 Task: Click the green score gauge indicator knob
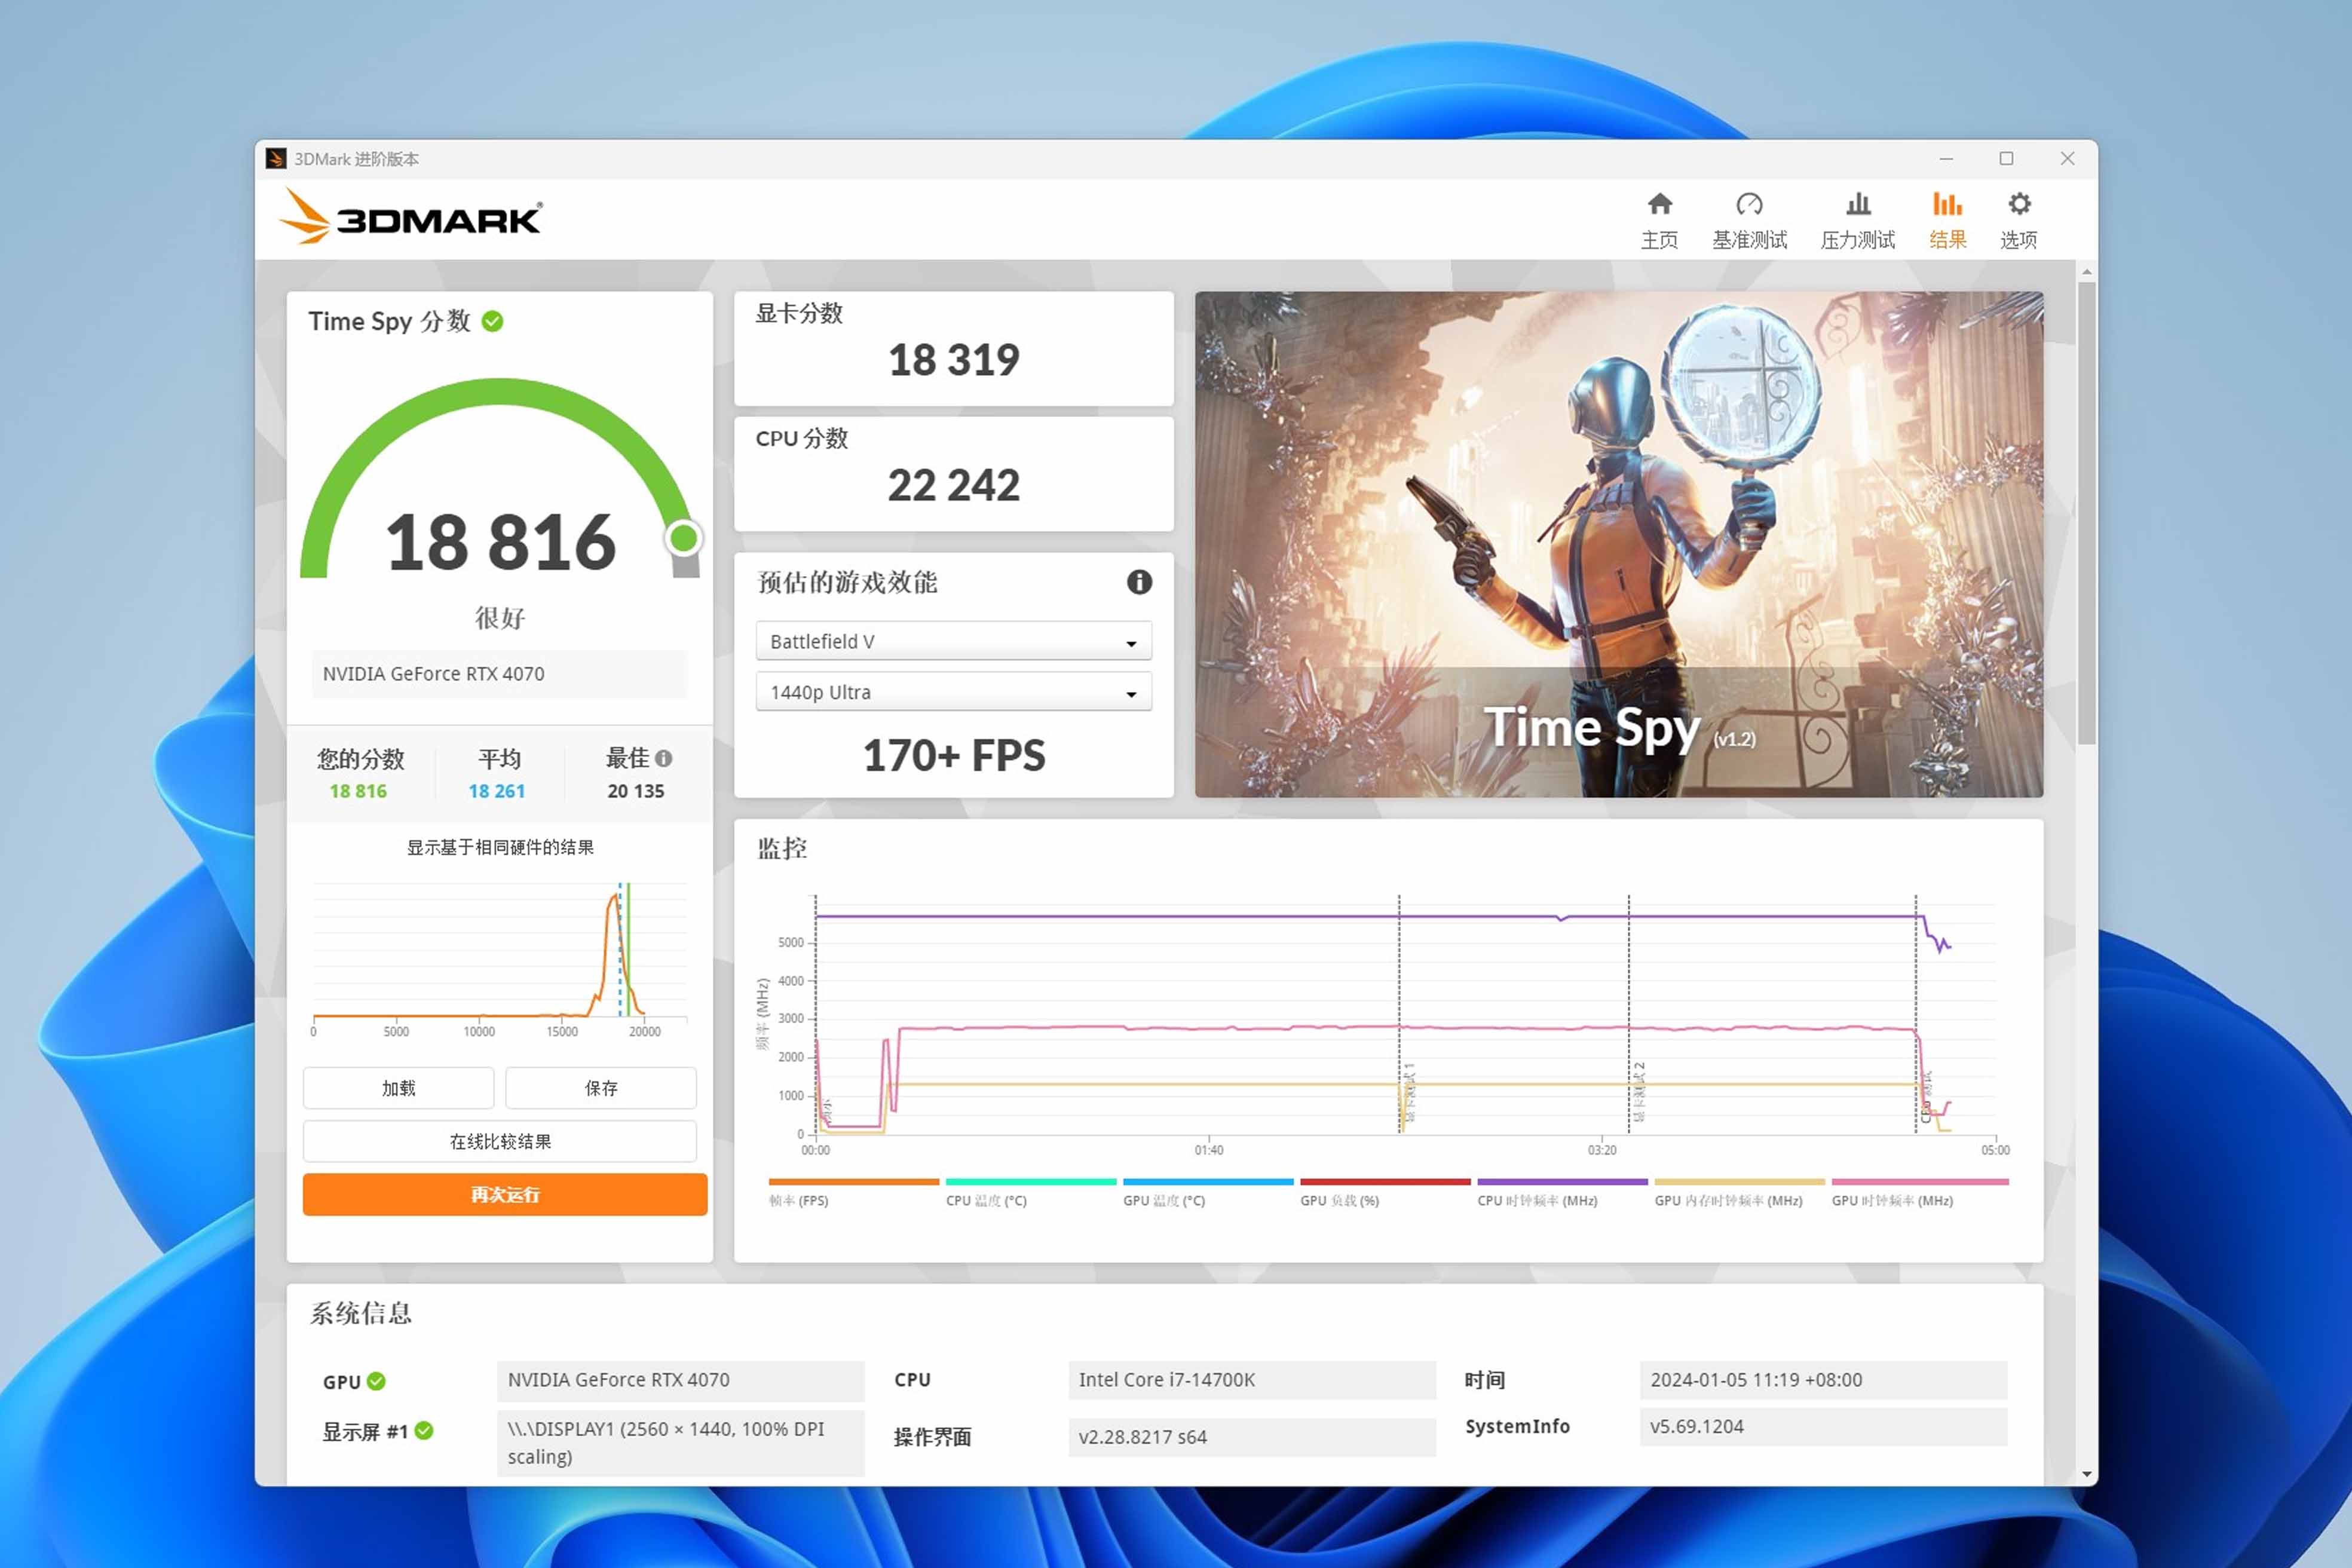[684, 538]
